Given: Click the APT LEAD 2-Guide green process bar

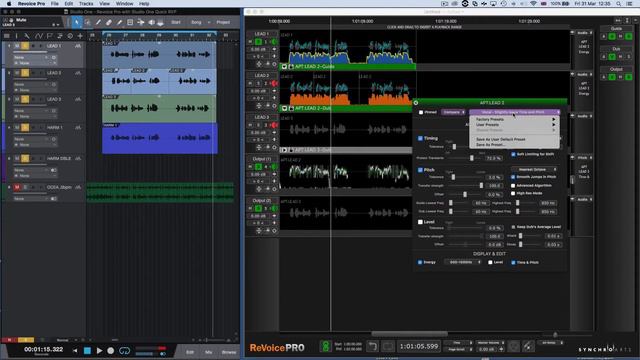Looking at the screenshot, I should coord(348,66).
